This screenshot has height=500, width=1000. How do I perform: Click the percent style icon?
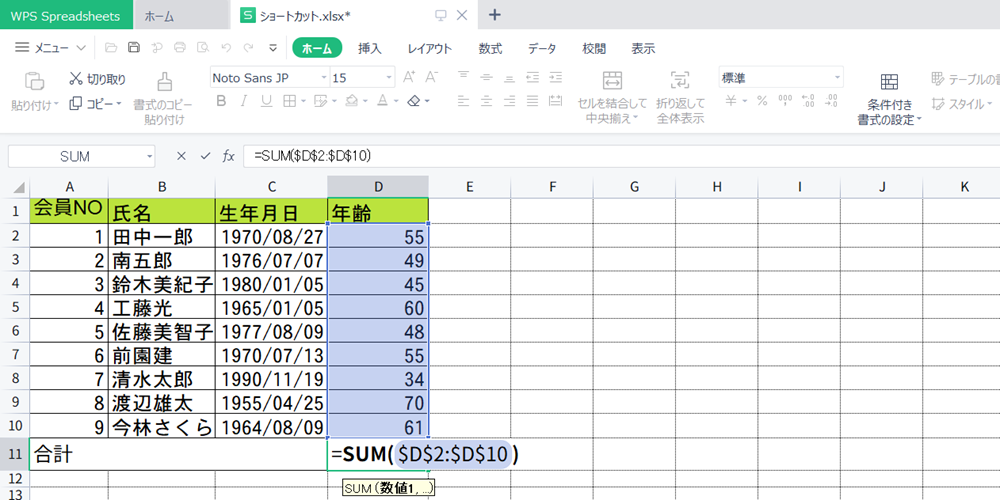click(x=762, y=101)
